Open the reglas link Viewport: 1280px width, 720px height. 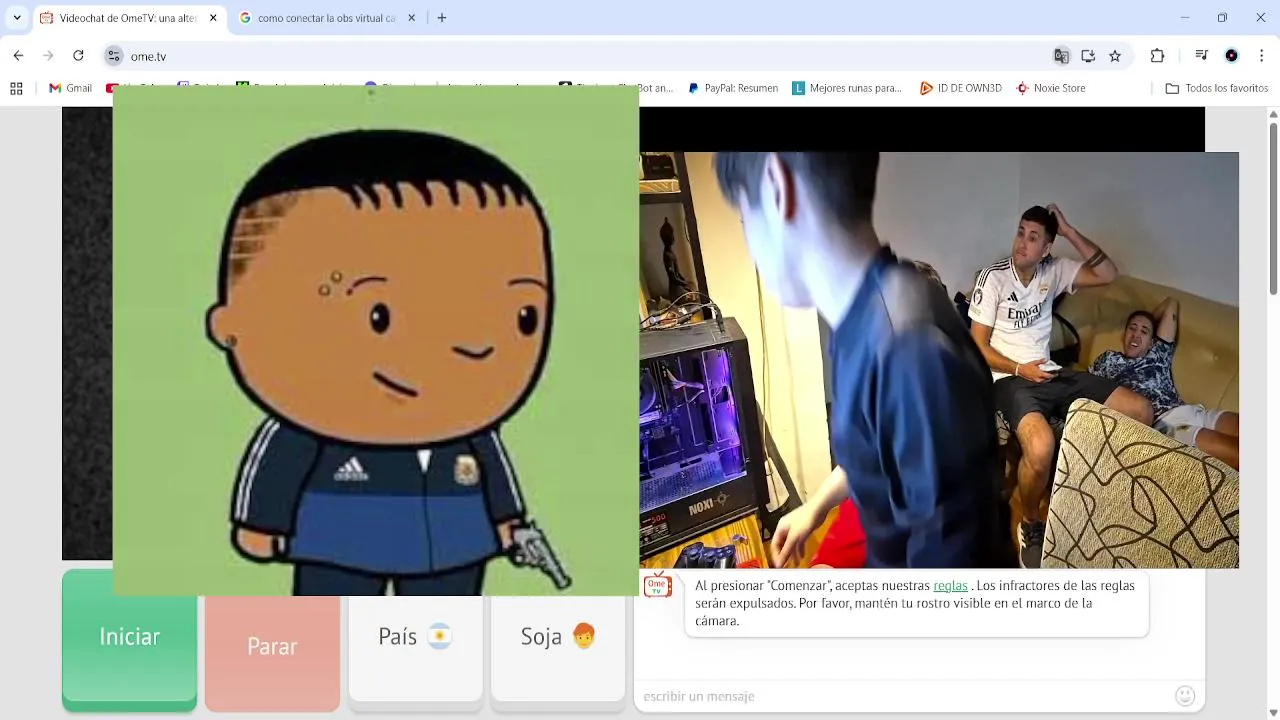pyautogui.click(x=950, y=586)
